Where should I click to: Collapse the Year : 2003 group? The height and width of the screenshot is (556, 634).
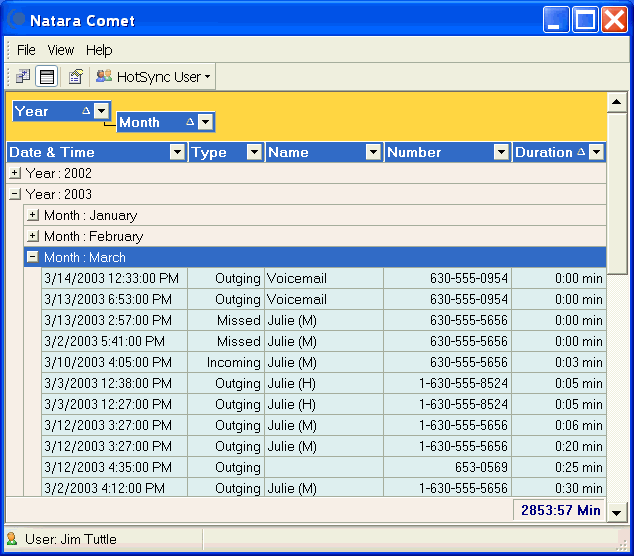15,194
